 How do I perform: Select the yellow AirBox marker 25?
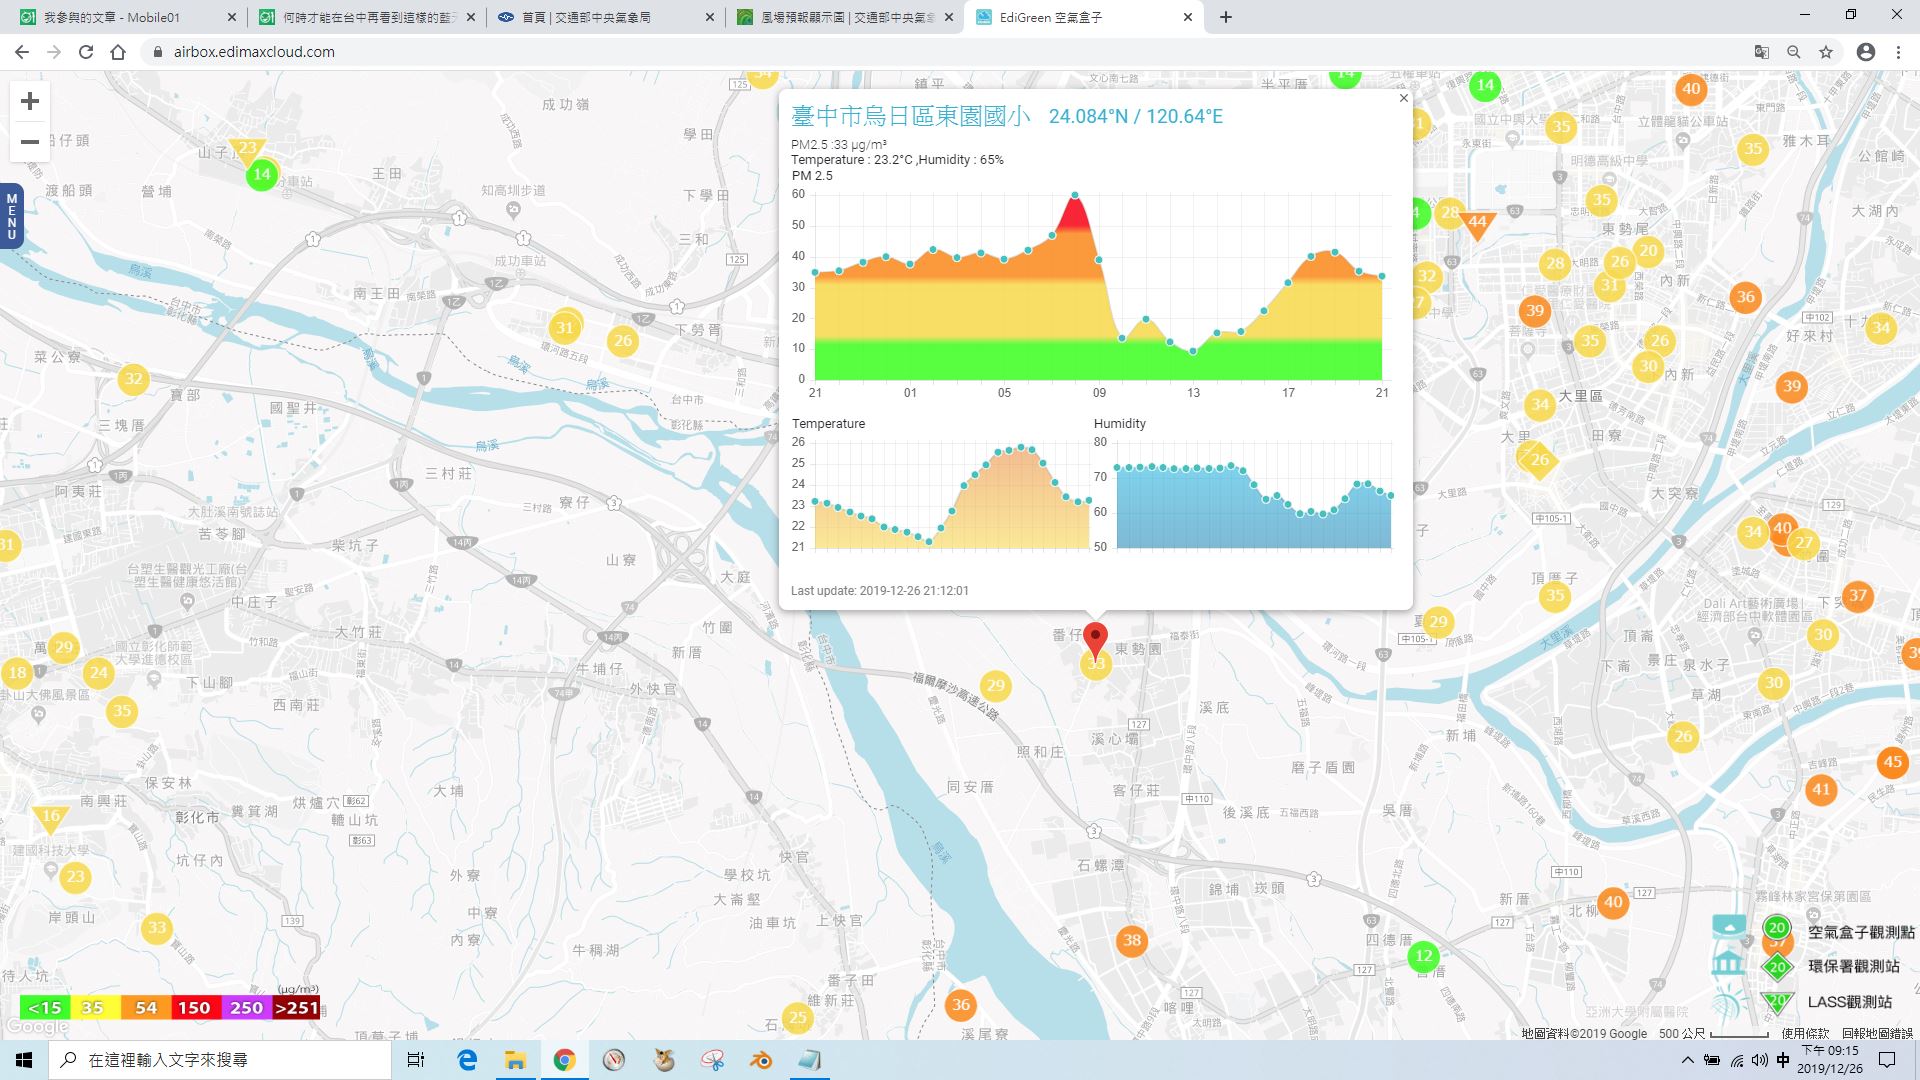coord(797,1018)
